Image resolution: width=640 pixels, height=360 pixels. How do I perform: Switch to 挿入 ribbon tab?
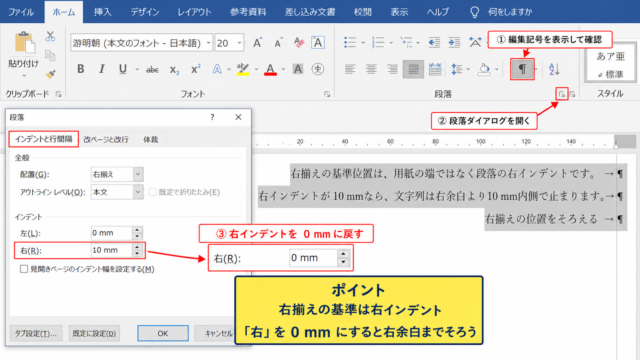point(102,12)
